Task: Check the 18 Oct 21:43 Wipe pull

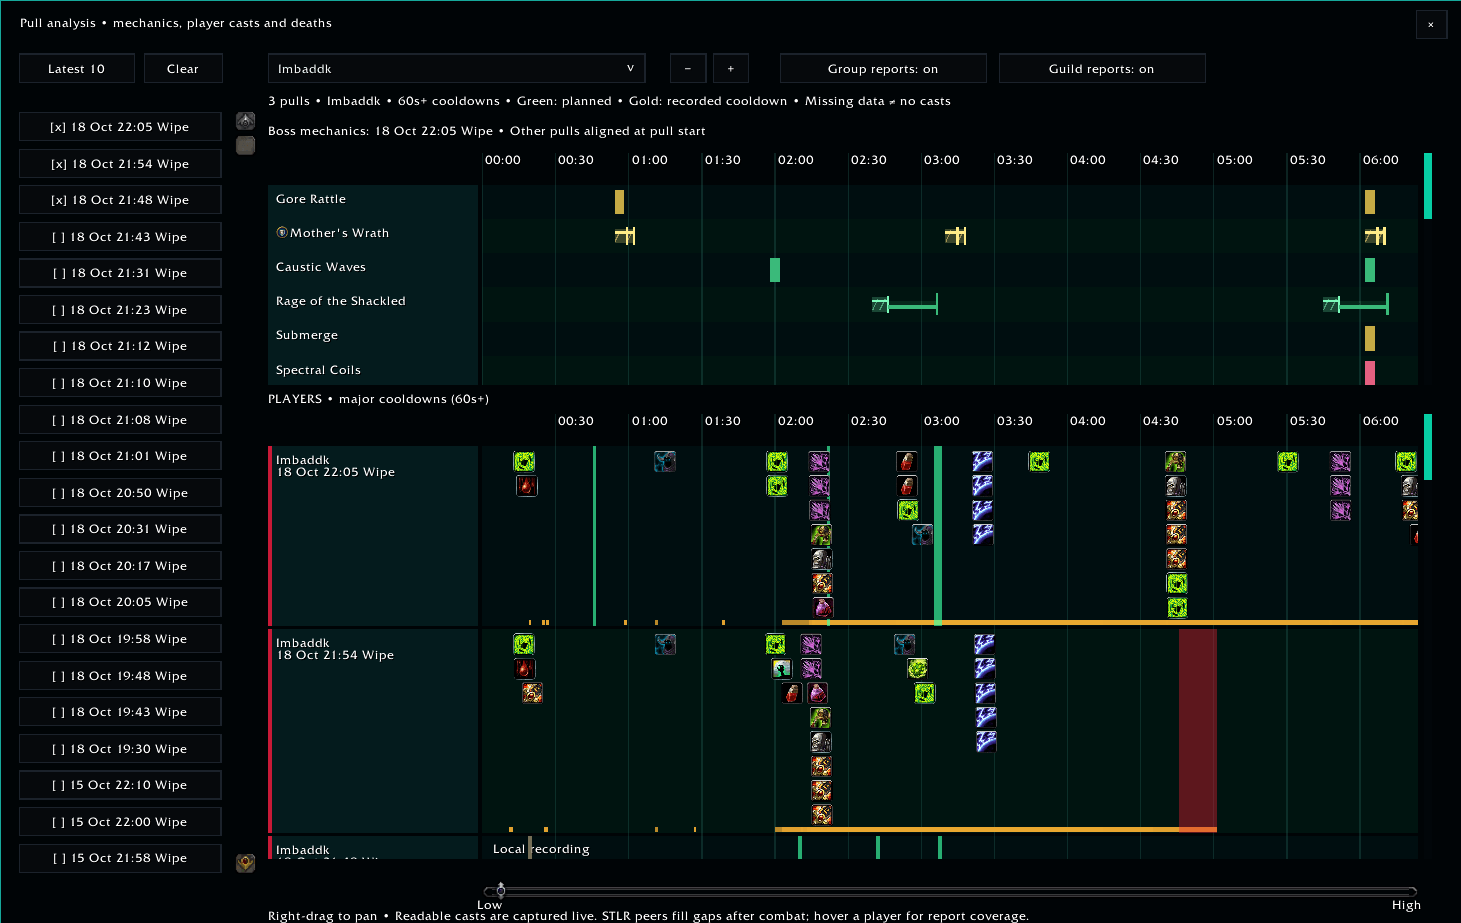Action: tap(120, 237)
